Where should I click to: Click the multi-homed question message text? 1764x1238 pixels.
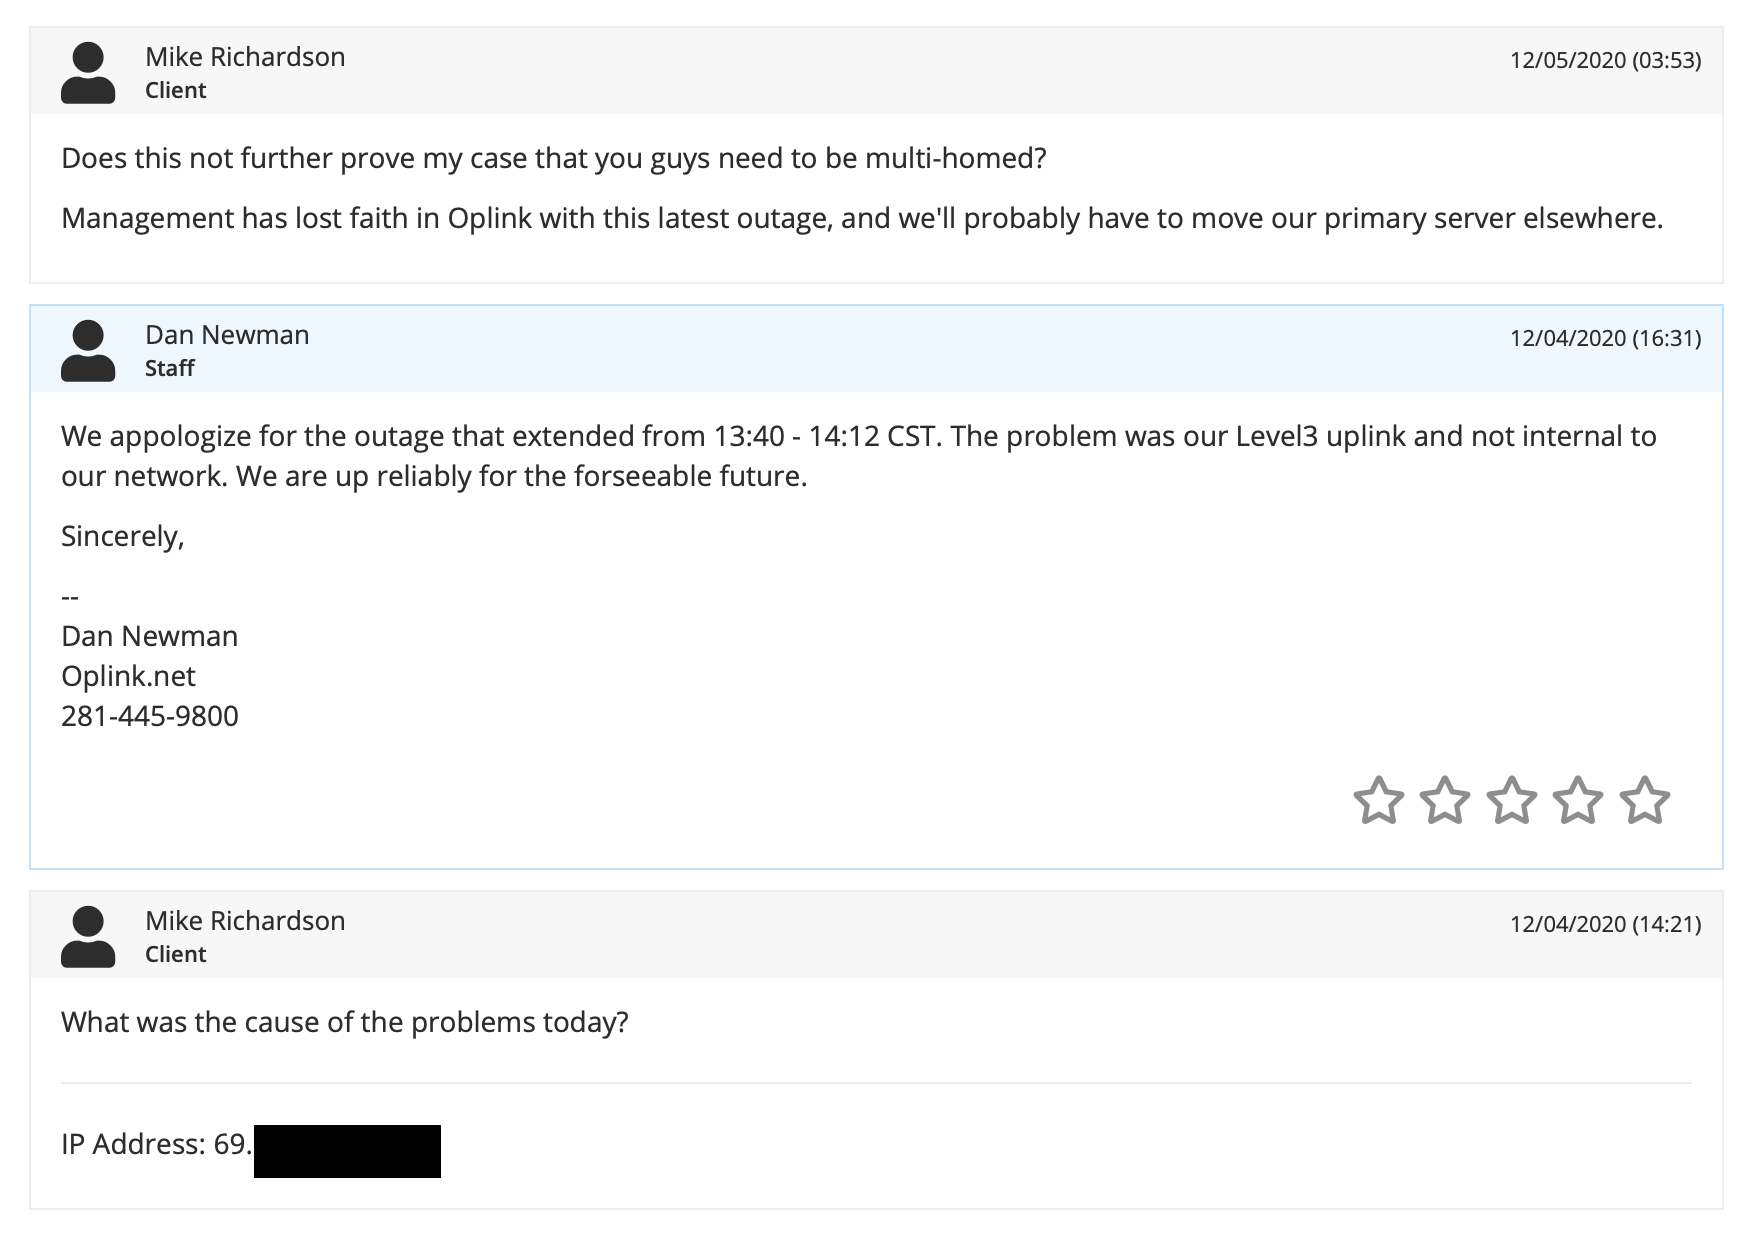tap(554, 158)
